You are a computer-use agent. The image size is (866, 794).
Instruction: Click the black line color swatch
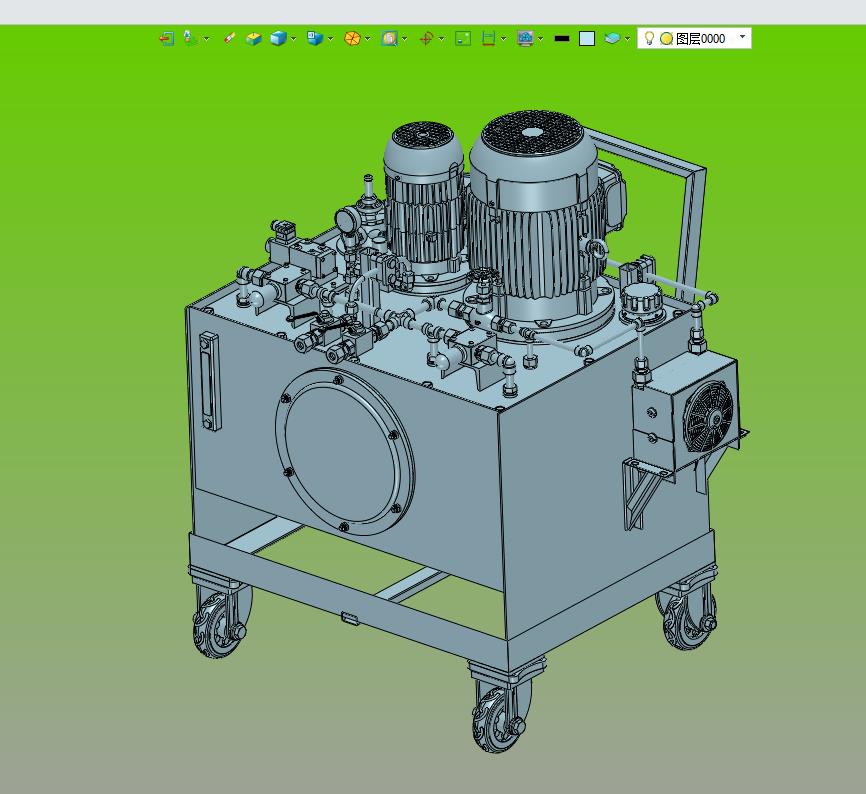point(562,38)
